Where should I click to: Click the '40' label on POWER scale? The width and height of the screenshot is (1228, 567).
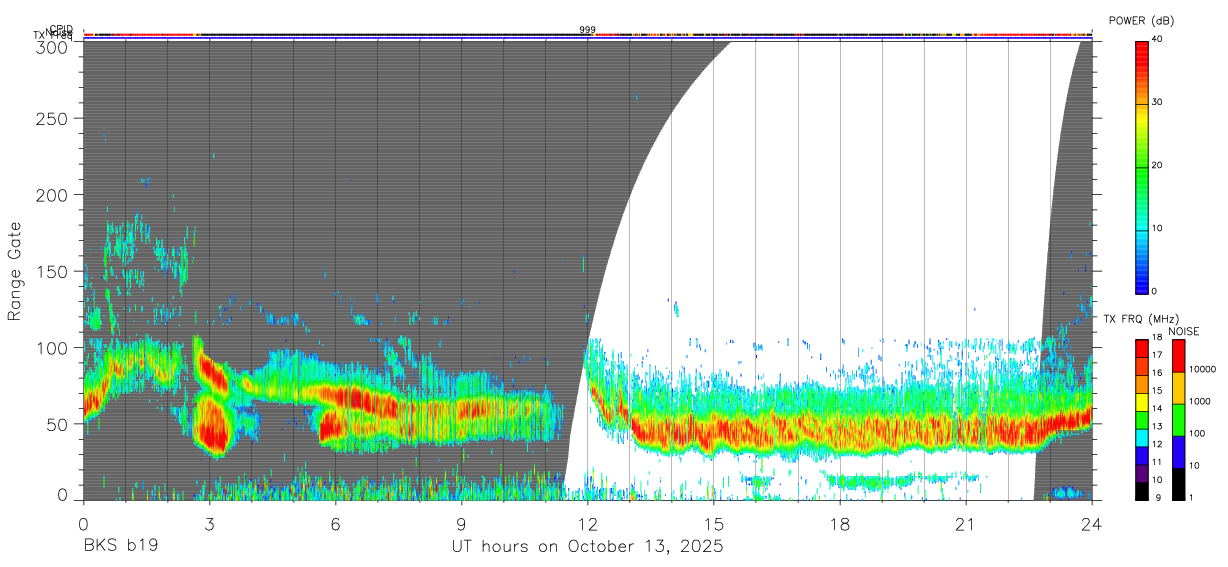[x=1158, y=40]
